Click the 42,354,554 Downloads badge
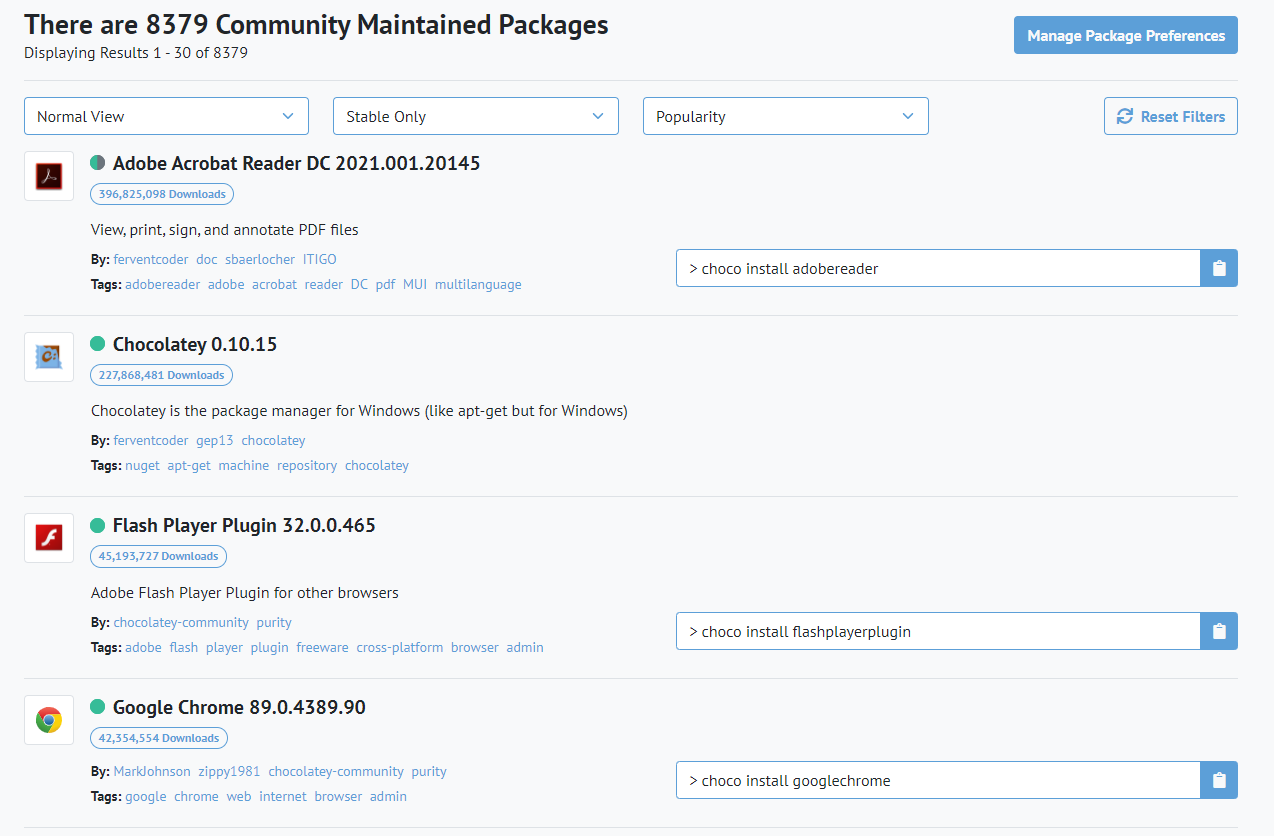This screenshot has height=836, width=1274. pyautogui.click(x=158, y=738)
